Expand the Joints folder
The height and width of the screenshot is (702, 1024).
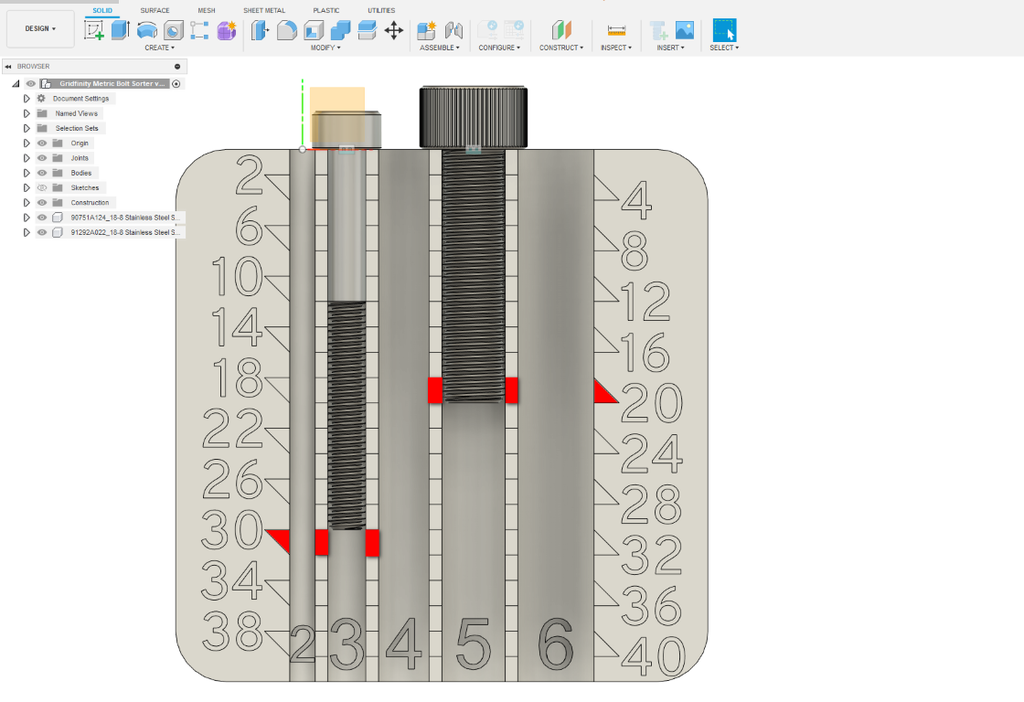coord(26,158)
